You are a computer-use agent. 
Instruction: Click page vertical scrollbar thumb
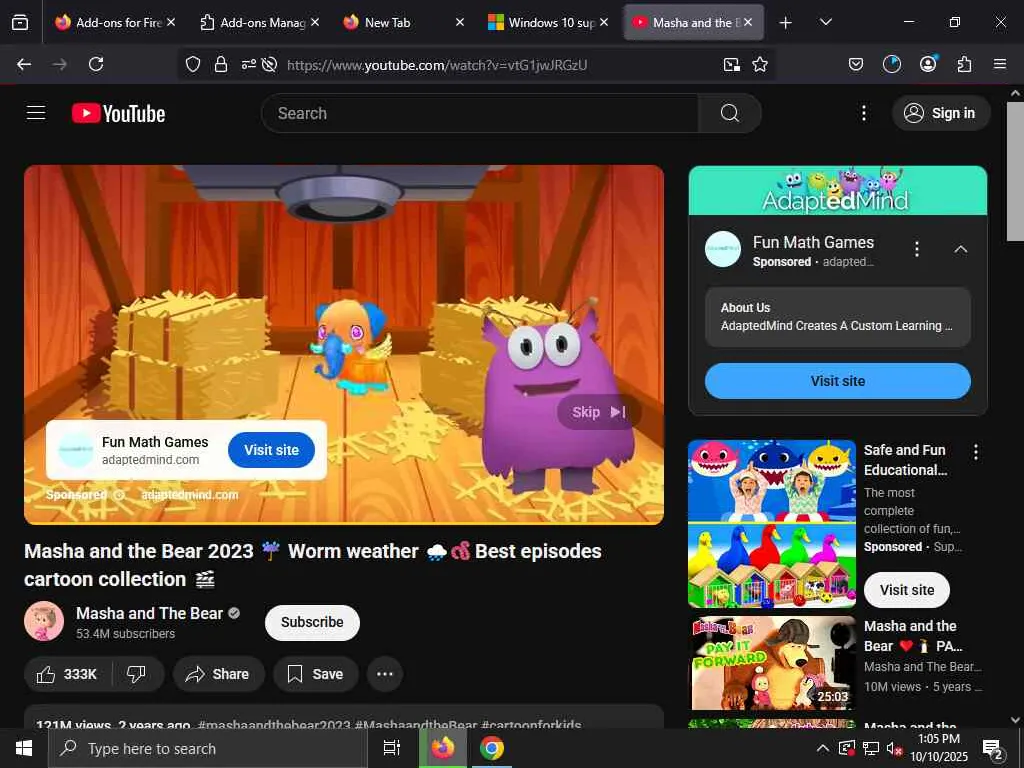coord(1015,170)
